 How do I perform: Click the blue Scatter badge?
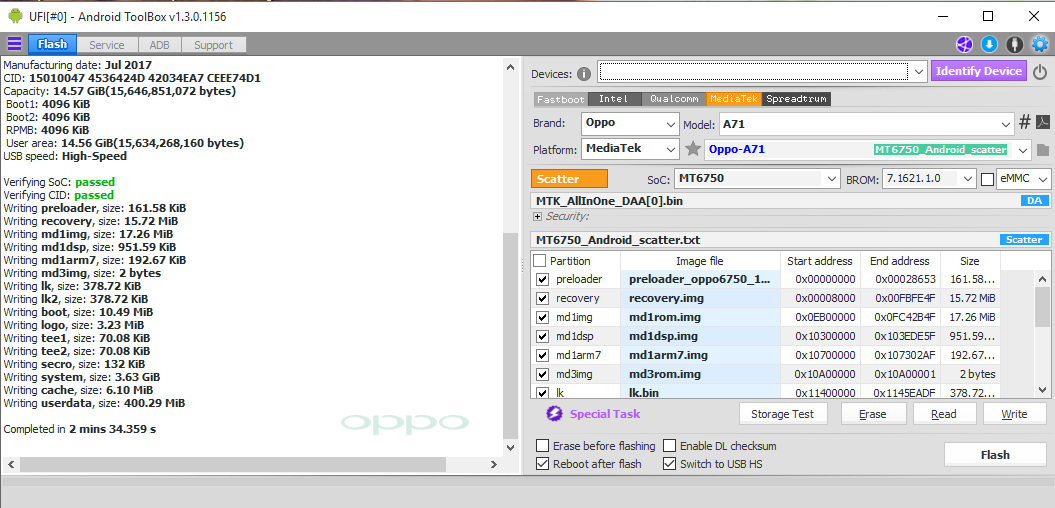(x=1024, y=240)
